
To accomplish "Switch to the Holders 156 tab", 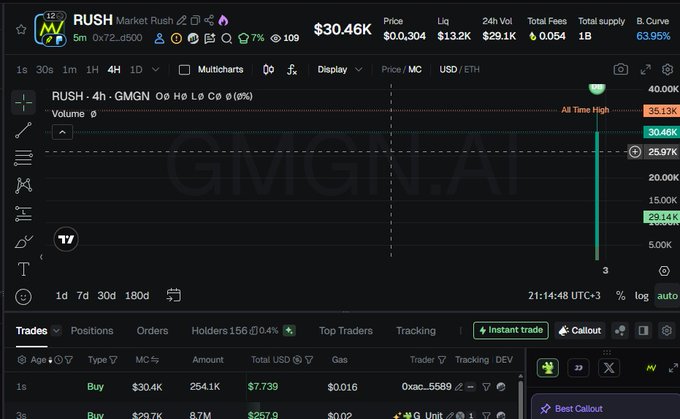I will pos(219,331).
